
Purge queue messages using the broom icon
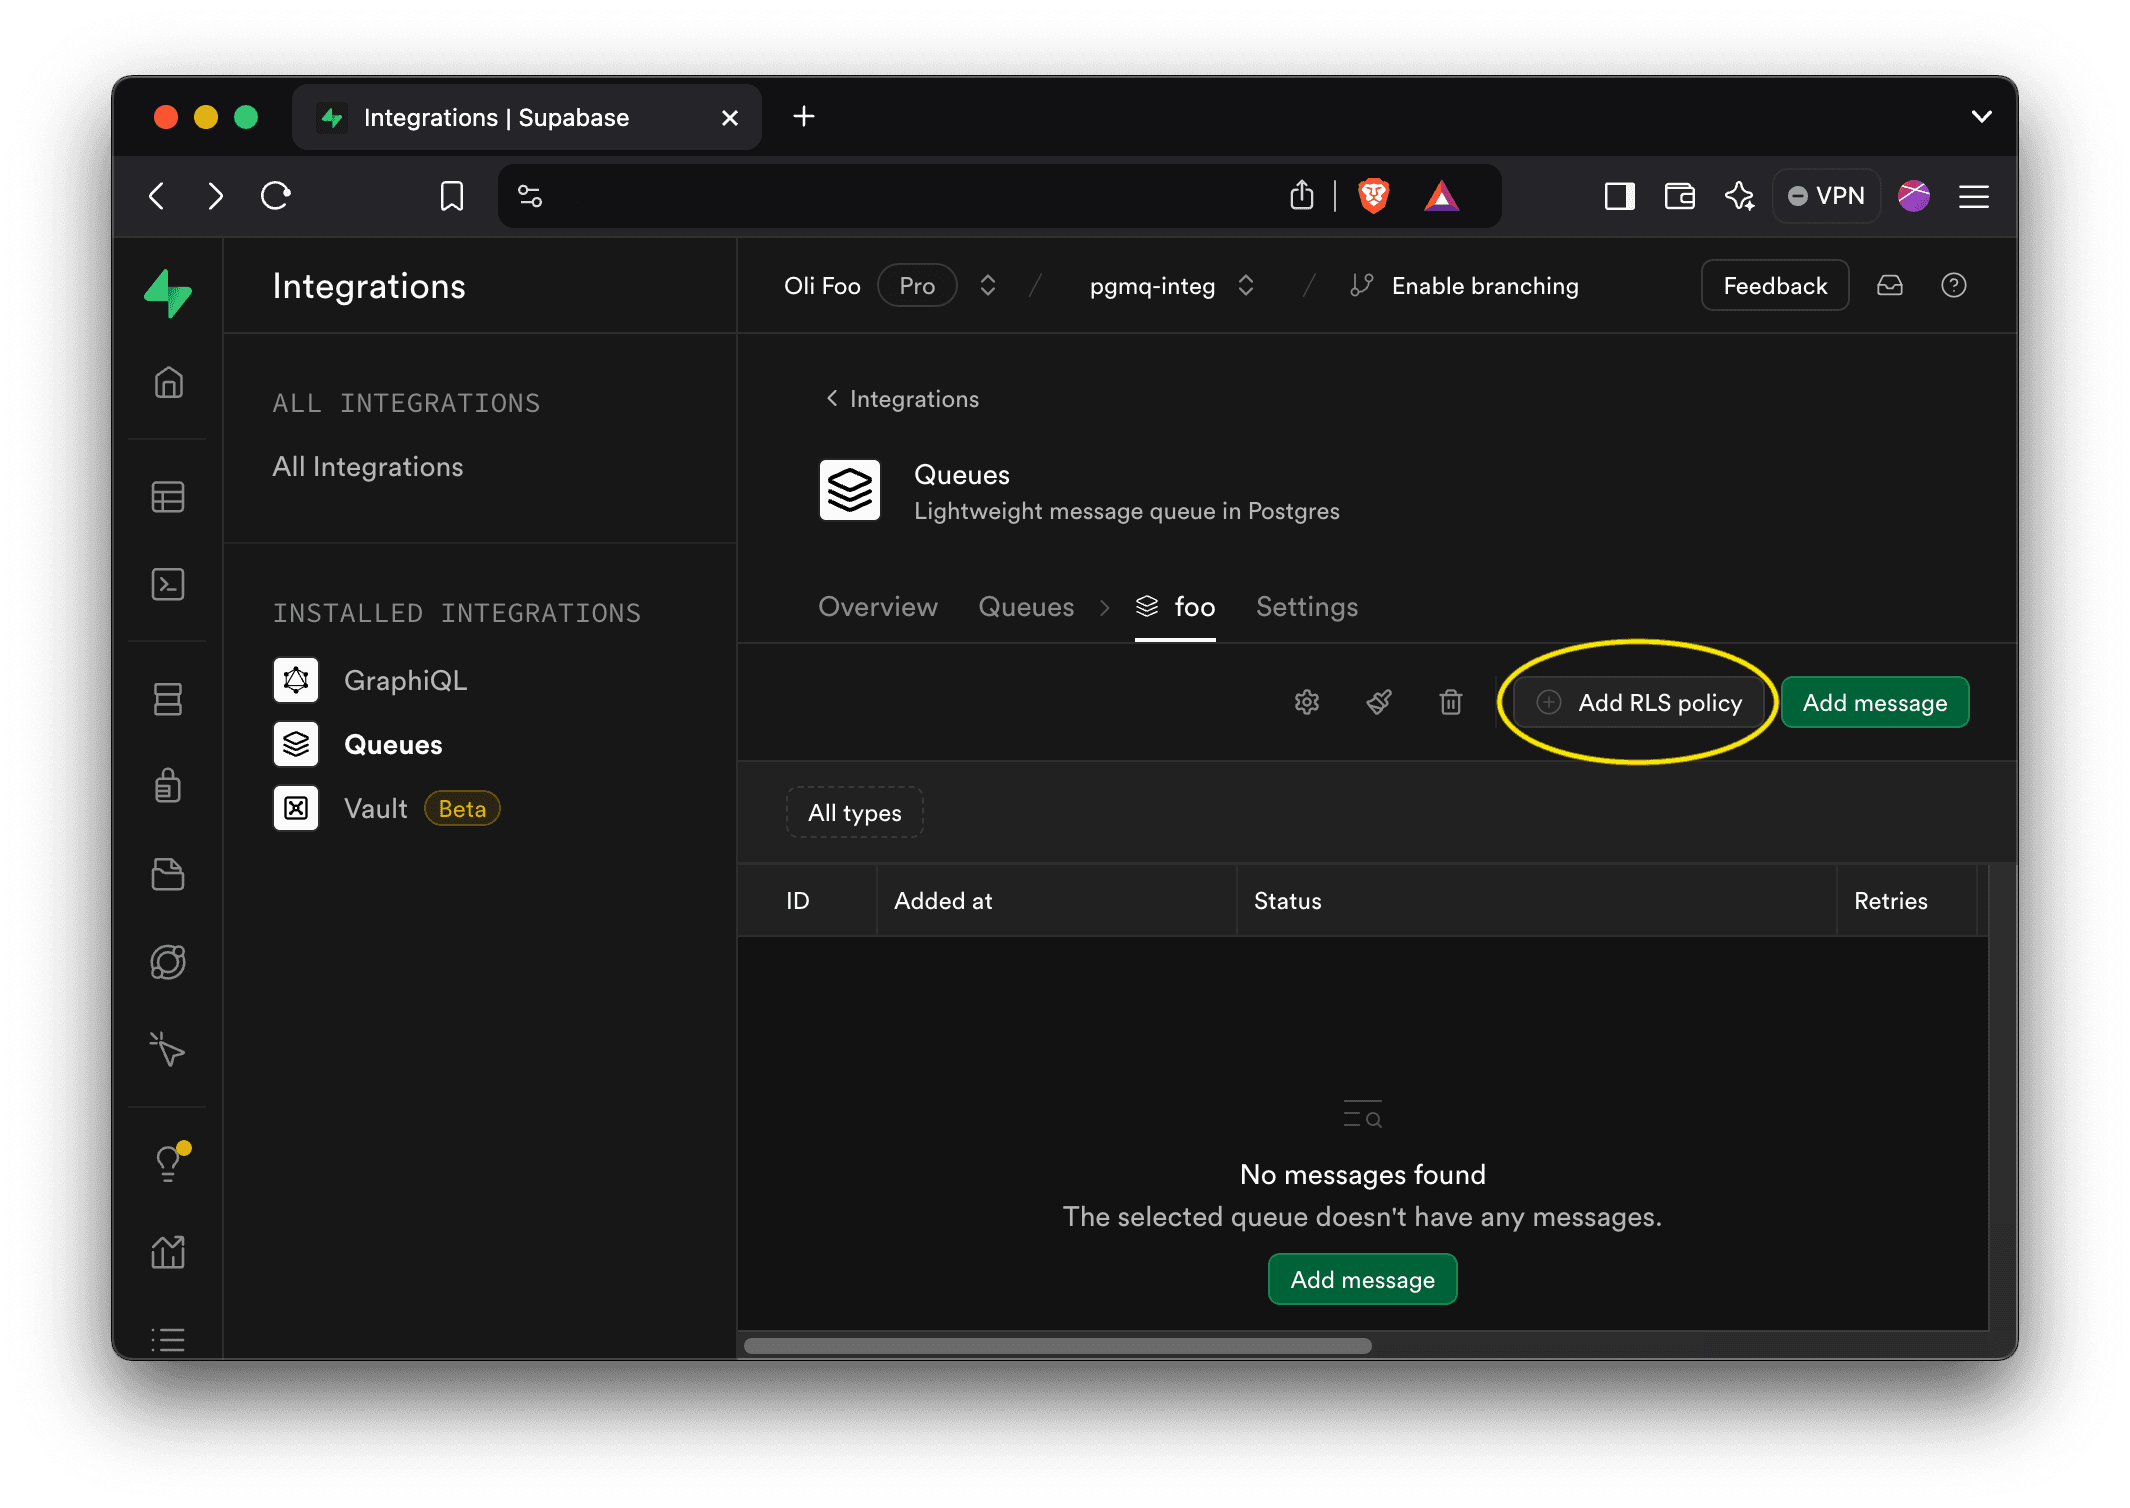[x=1378, y=702]
